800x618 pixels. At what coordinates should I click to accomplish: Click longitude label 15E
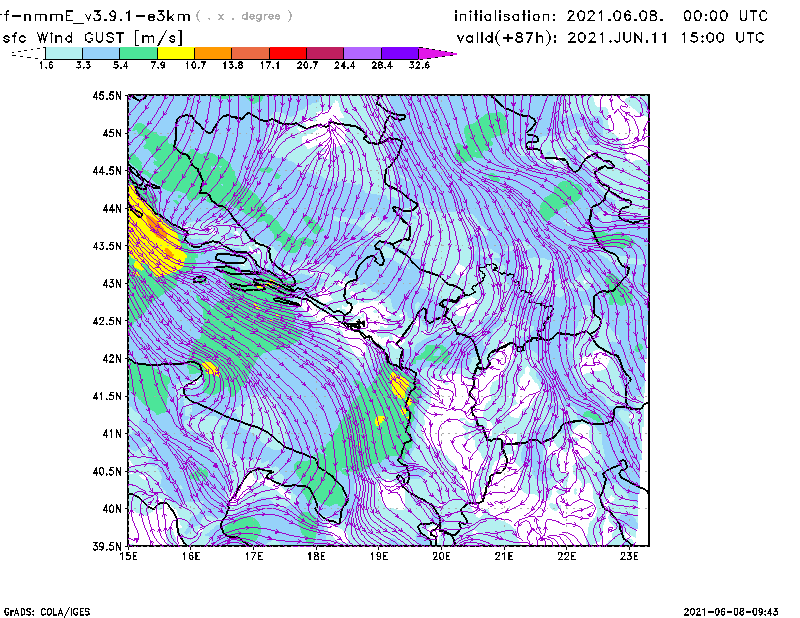pyautogui.click(x=128, y=556)
